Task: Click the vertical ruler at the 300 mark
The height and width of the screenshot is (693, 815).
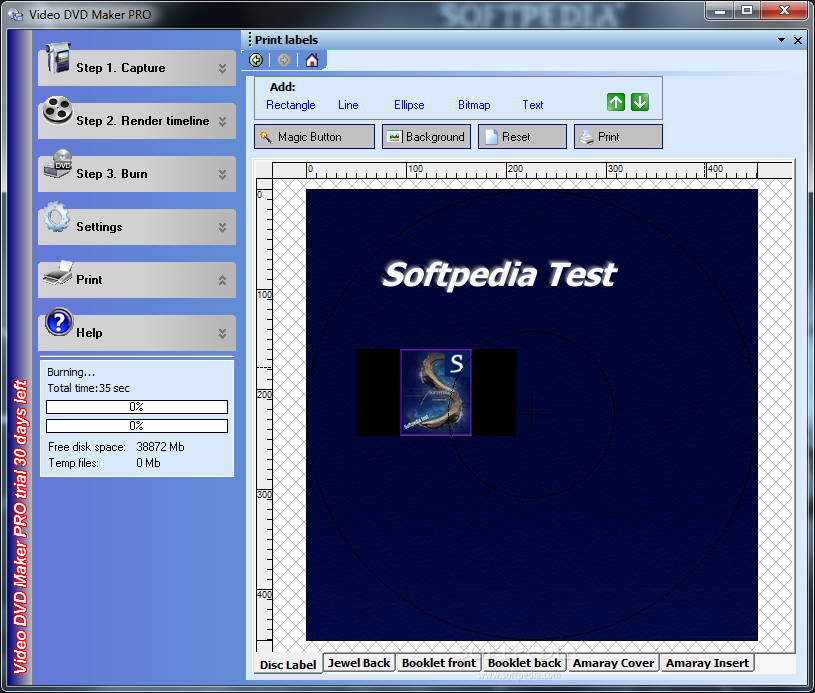Action: [x=264, y=494]
